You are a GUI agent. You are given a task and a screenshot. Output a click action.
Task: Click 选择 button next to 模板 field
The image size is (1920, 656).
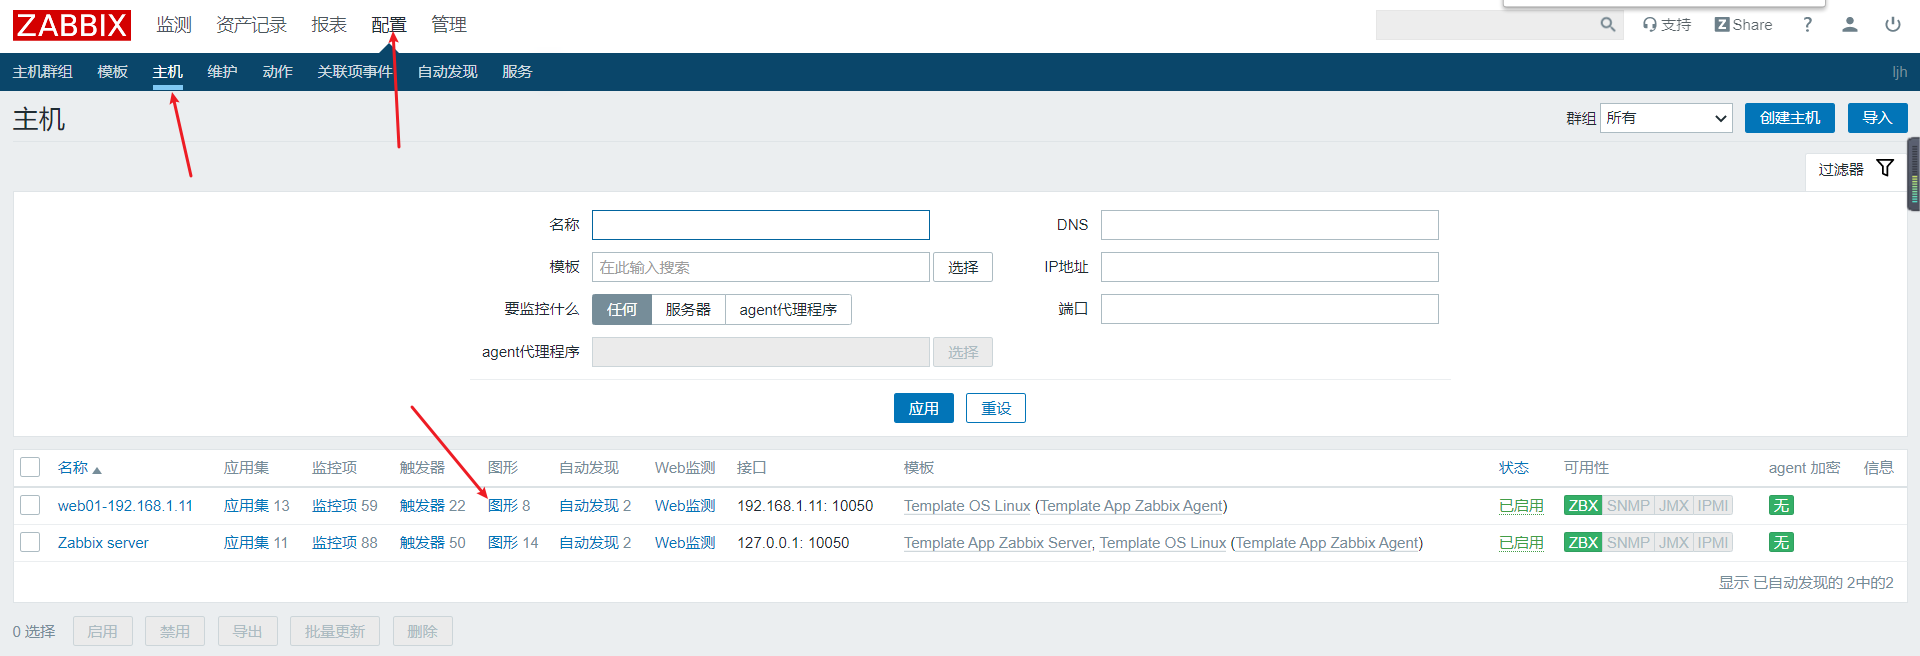[x=963, y=267]
